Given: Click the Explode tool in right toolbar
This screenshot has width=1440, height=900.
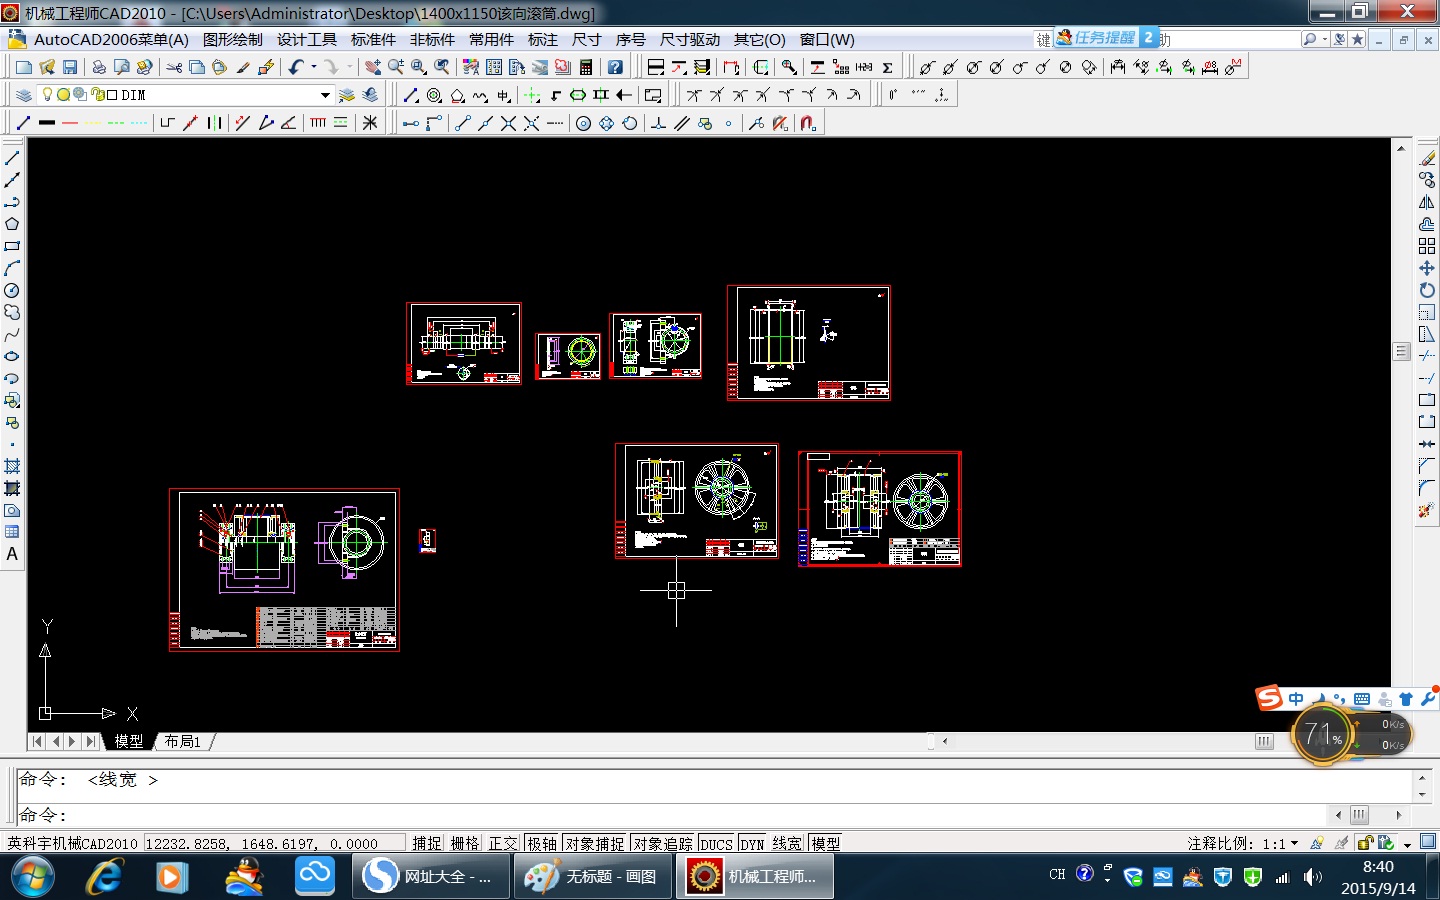Looking at the screenshot, I should 1427,510.
